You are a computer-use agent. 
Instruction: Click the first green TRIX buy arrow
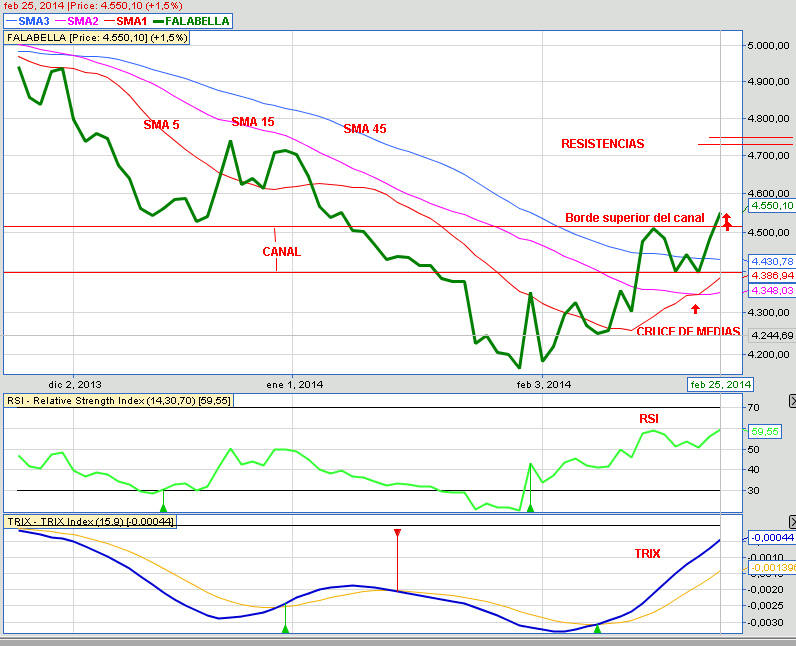point(285,628)
